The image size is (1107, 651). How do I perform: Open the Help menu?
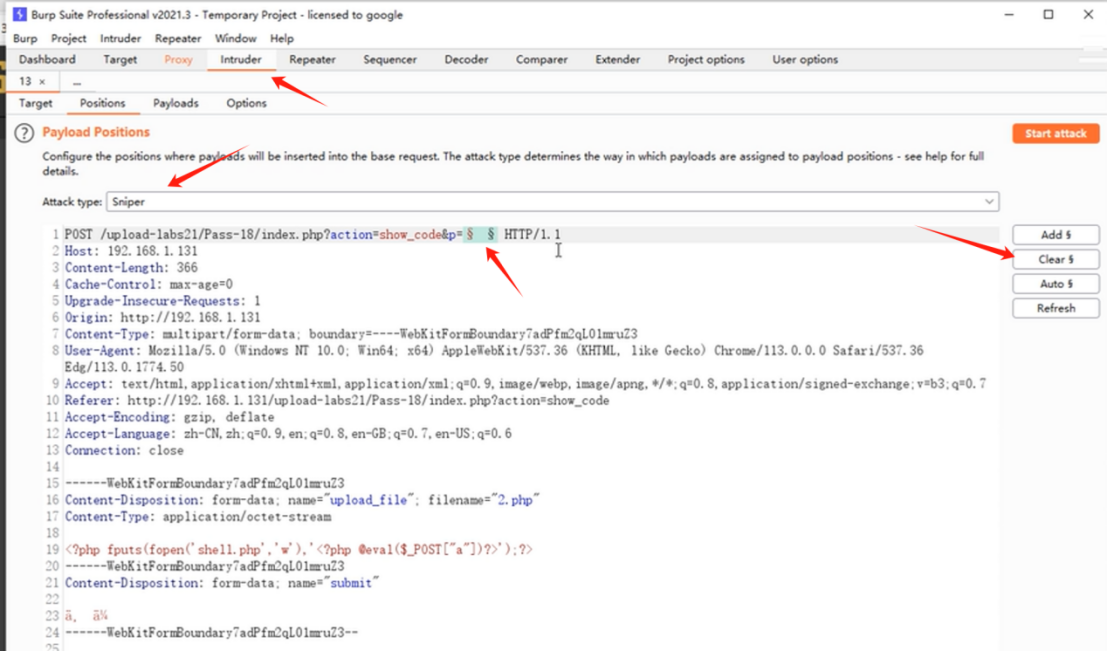pos(282,38)
